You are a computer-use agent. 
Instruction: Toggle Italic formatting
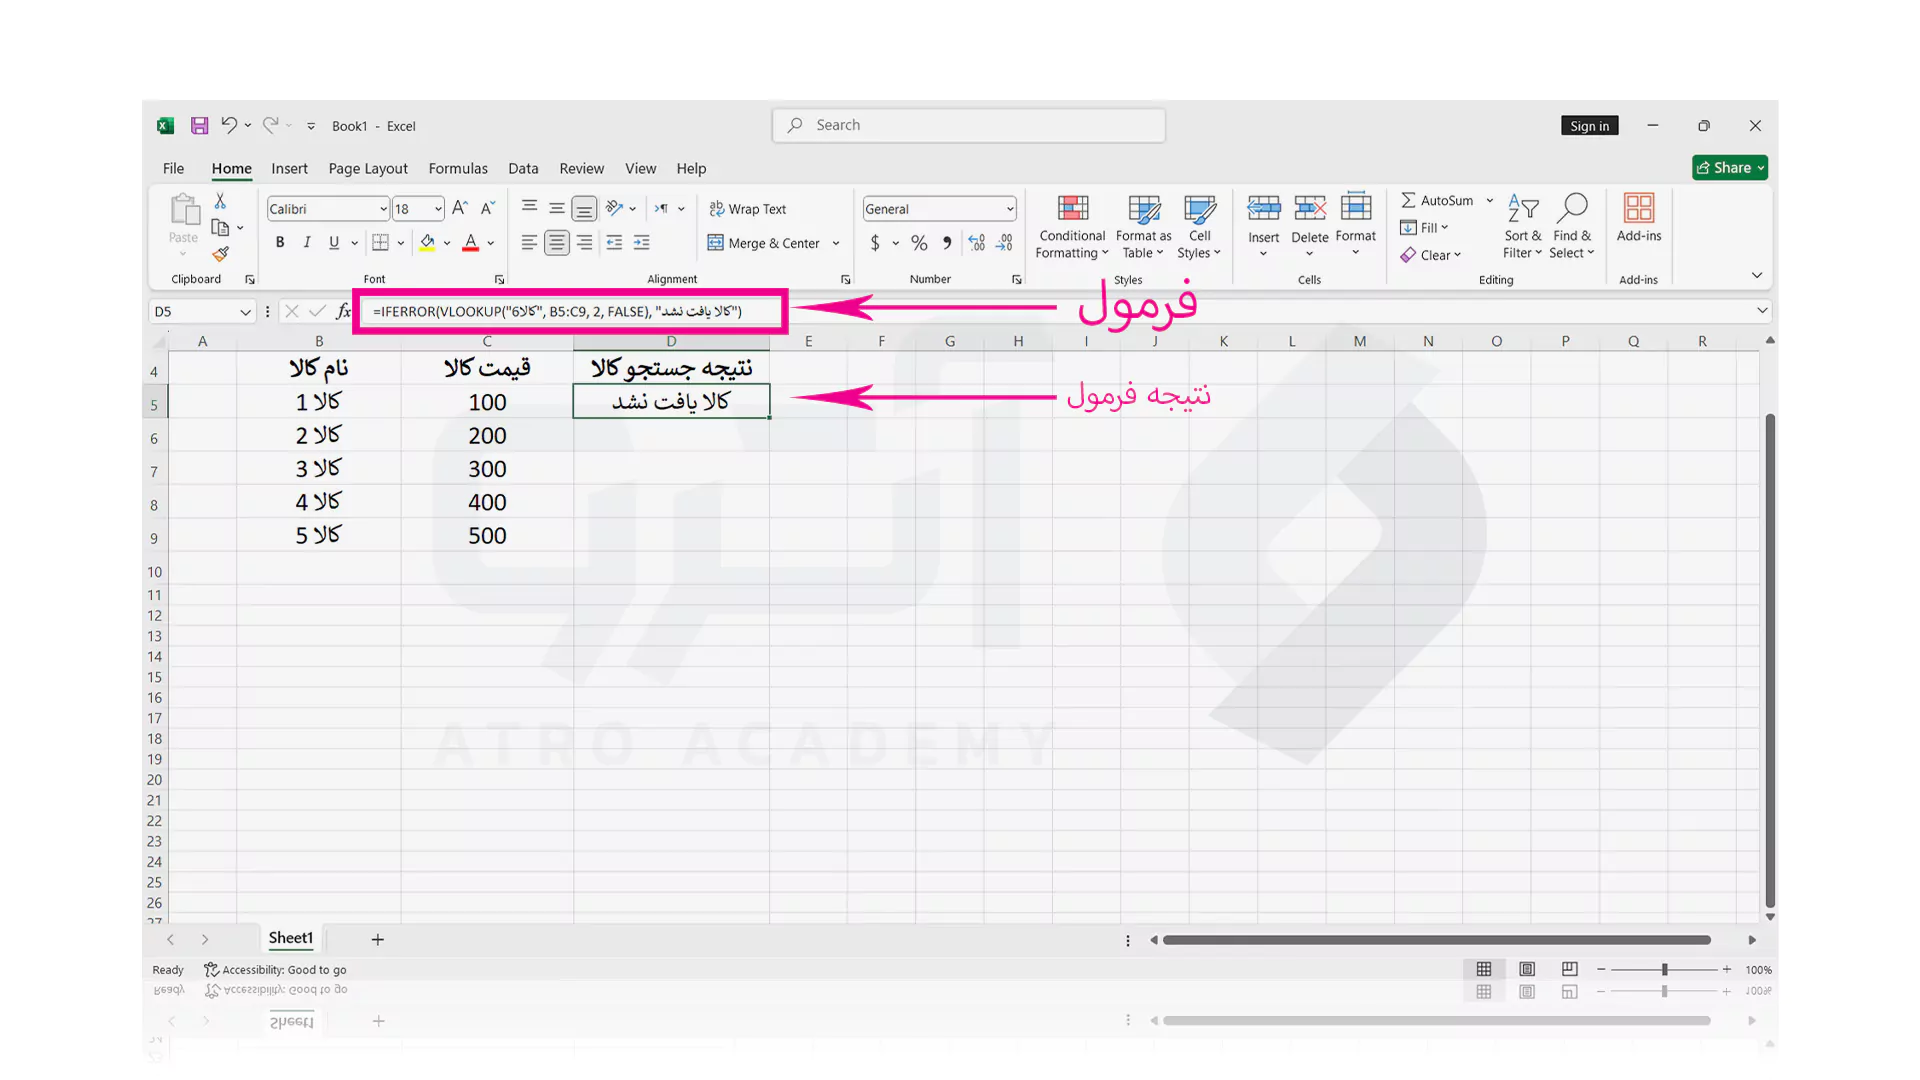(x=307, y=243)
